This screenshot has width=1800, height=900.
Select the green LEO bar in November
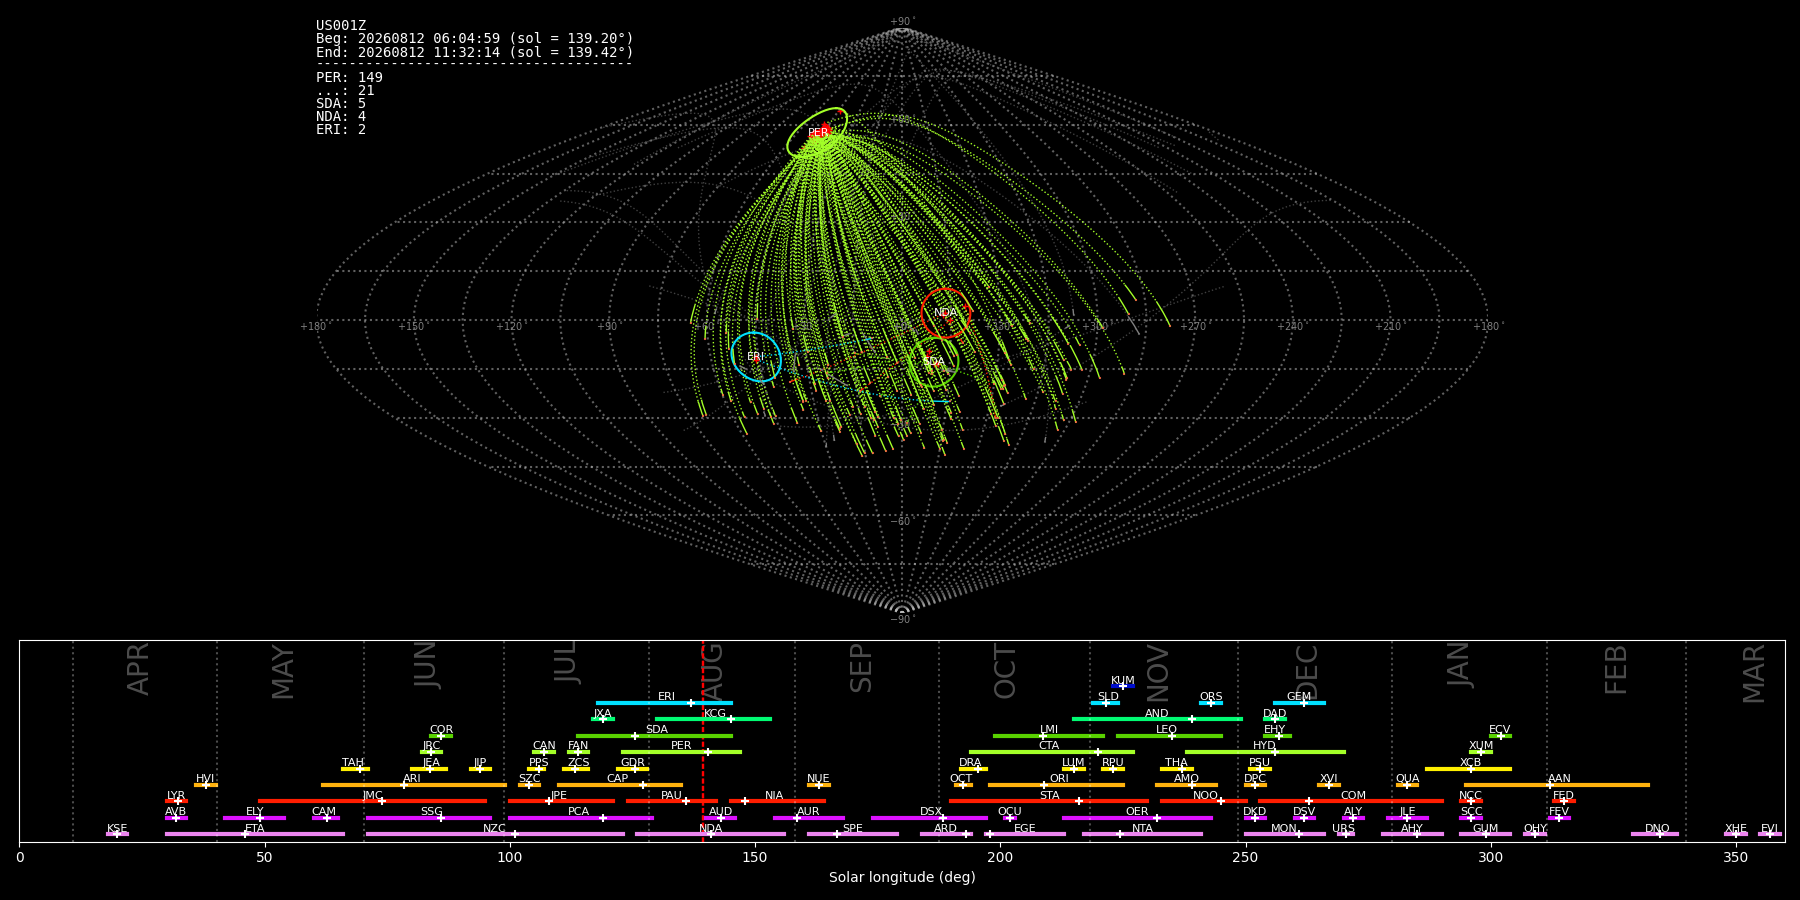[x=1169, y=736]
